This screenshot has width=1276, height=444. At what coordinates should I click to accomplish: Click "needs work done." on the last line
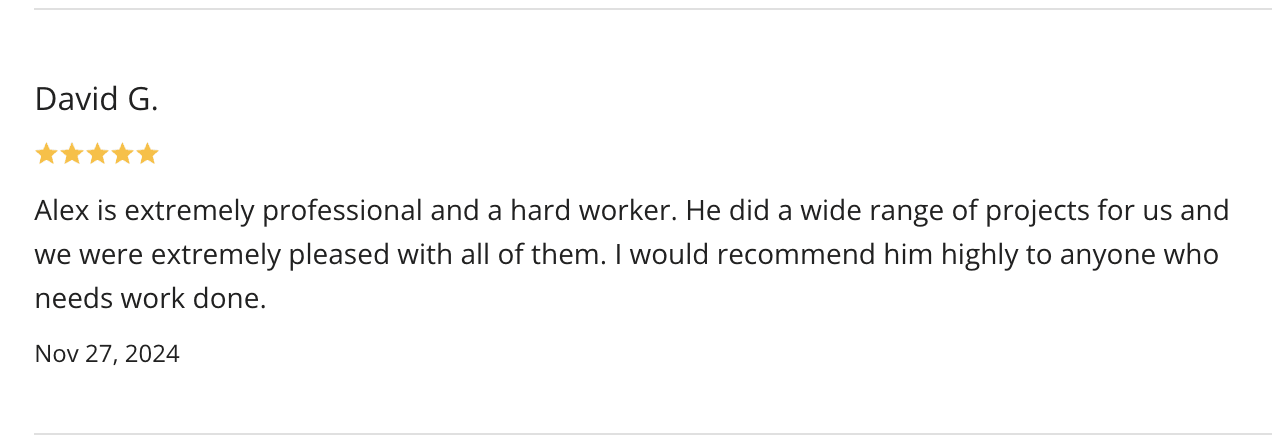coord(150,299)
